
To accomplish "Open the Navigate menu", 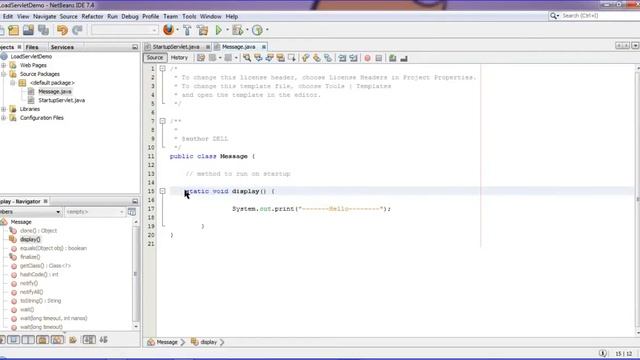I will click(x=44, y=17).
